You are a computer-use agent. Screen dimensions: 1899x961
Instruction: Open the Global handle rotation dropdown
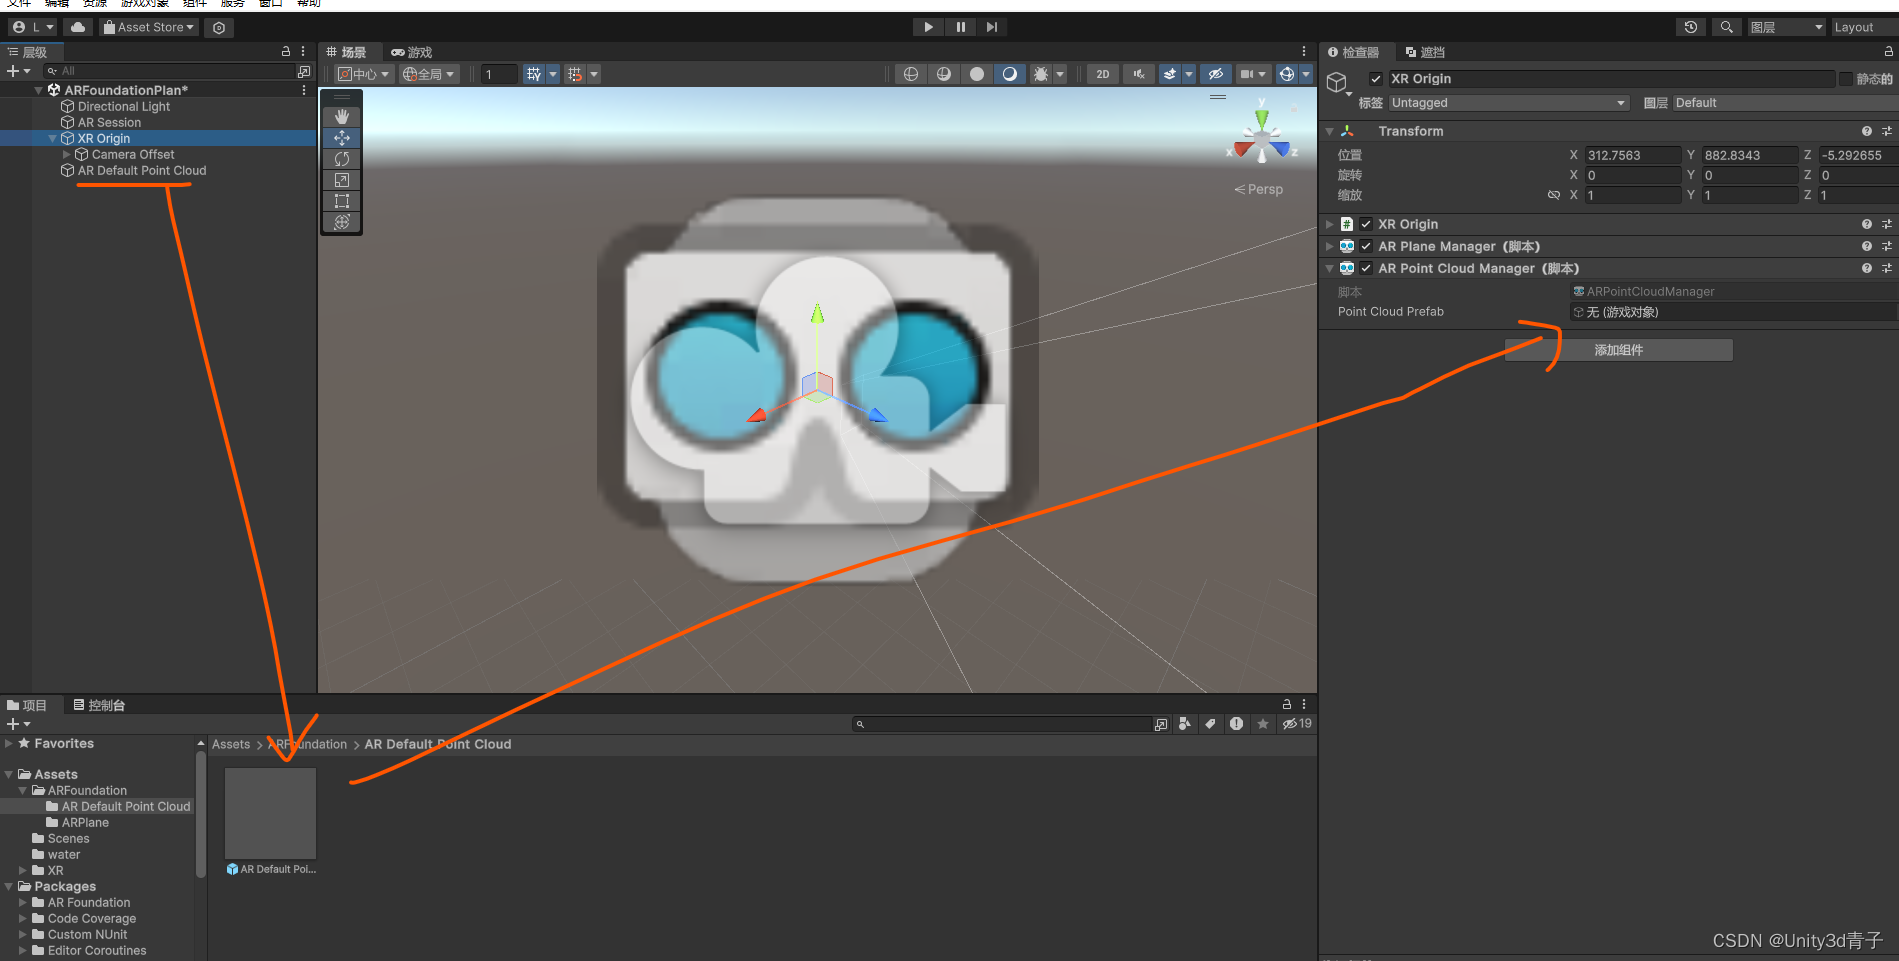tap(428, 74)
